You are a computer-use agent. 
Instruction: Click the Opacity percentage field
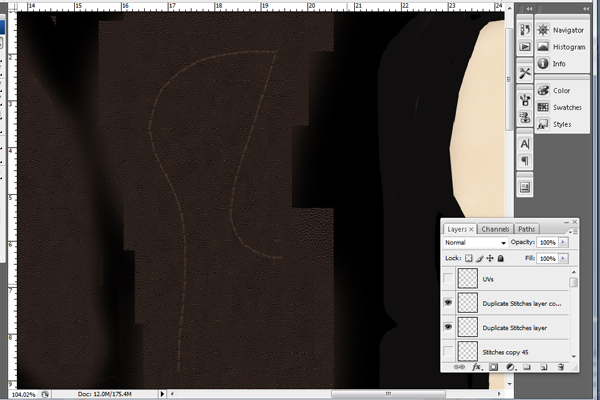(x=548, y=242)
